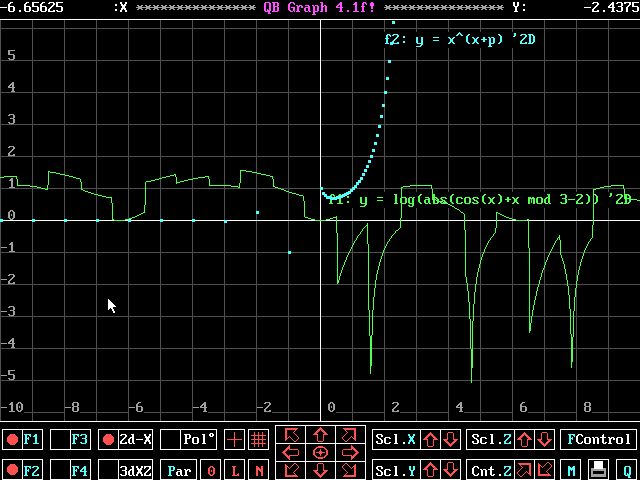Click the Q quit button
This screenshot has width=640, height=480.
[x=627, y=470]
